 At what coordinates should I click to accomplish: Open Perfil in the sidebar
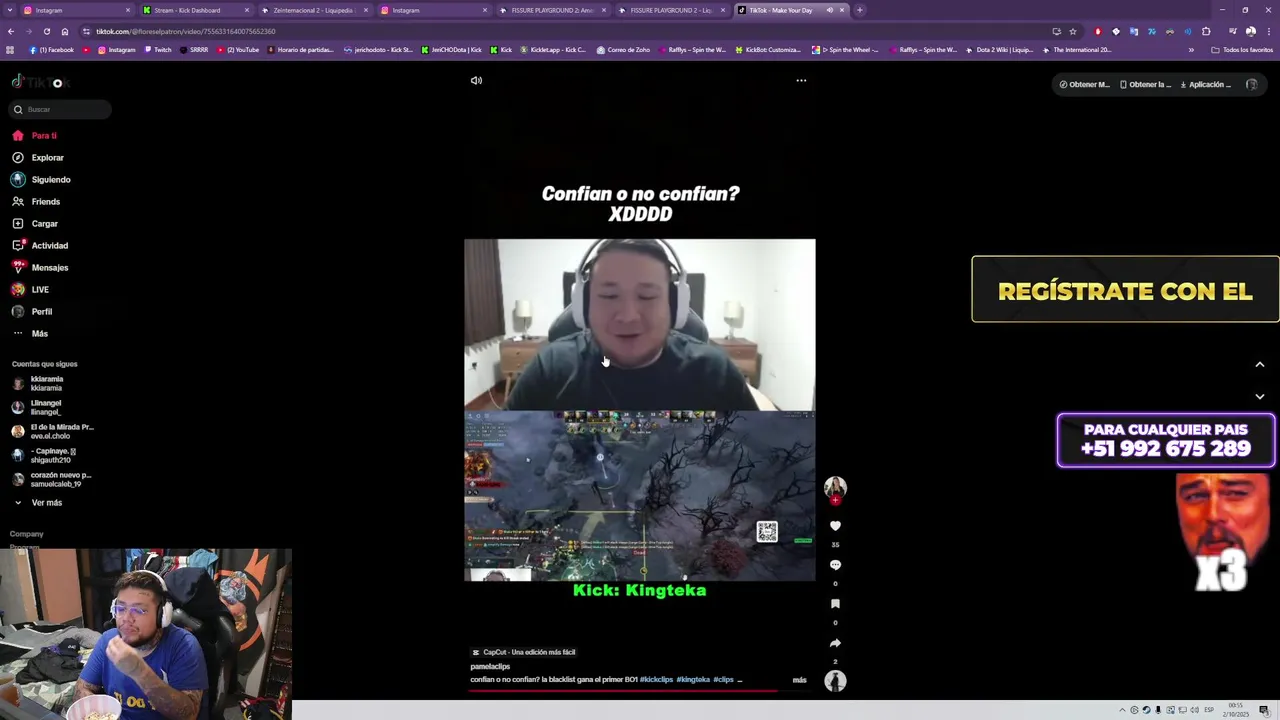[32, 311]
